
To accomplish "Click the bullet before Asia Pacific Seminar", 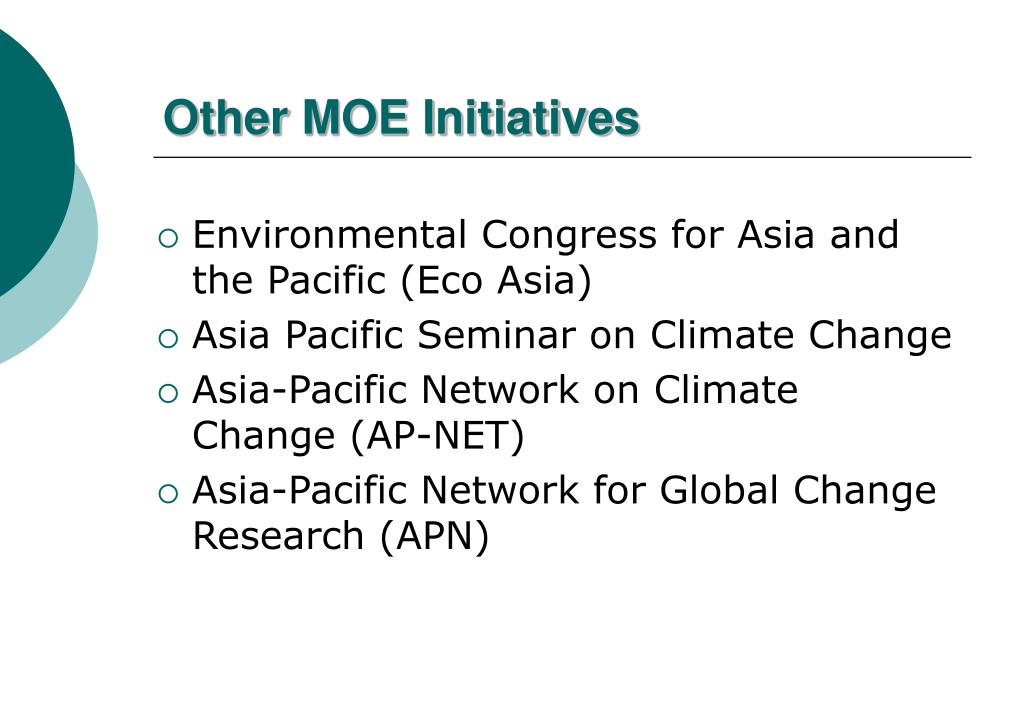I will [x=168, y=338].
